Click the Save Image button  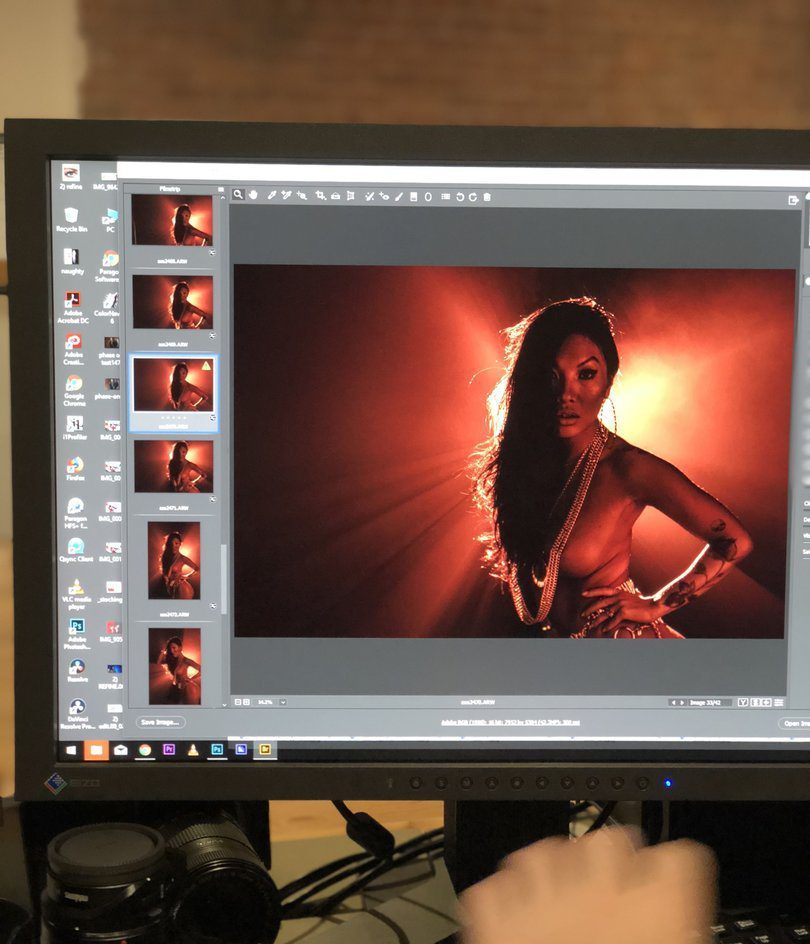(161, 721)
